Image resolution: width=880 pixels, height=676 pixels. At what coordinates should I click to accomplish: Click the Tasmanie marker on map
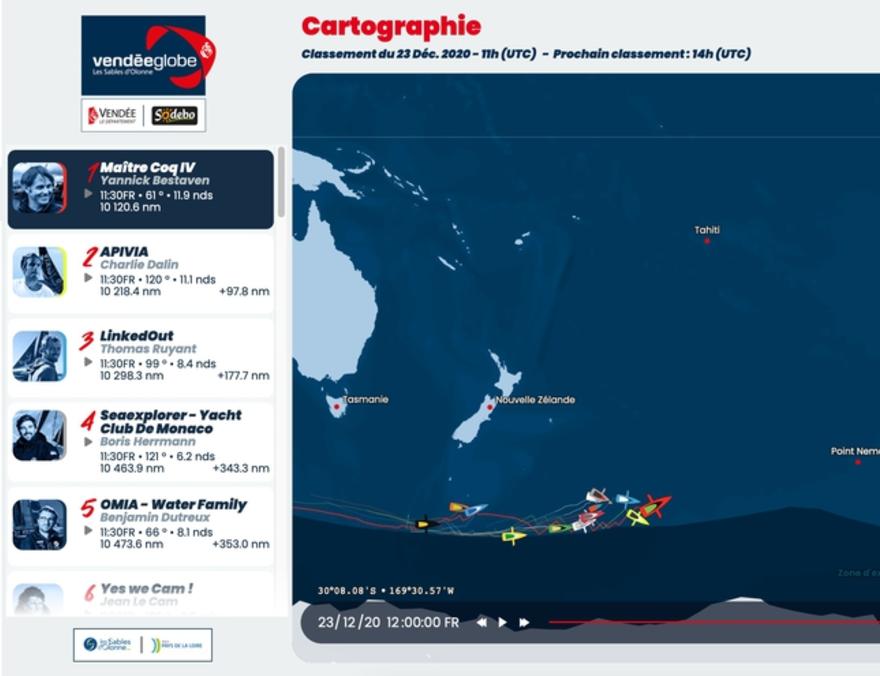[x=337, y=406]
